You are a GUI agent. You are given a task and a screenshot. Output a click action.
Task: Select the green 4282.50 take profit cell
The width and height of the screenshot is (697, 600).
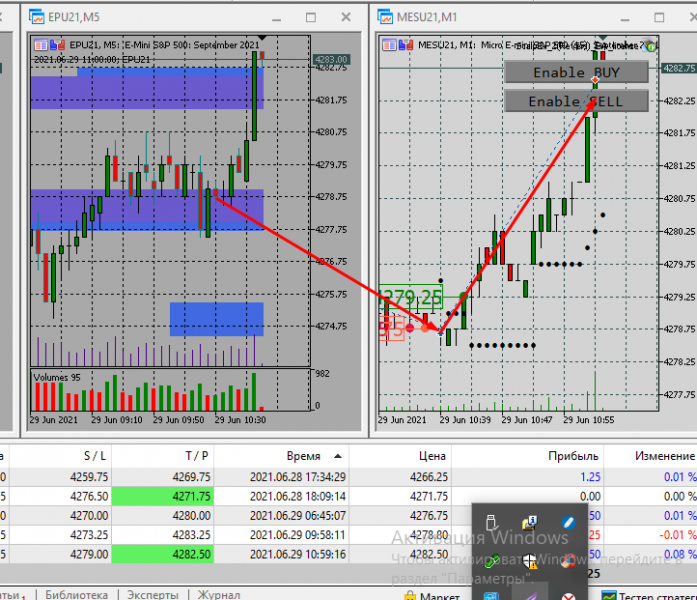(x=163, y=554)
